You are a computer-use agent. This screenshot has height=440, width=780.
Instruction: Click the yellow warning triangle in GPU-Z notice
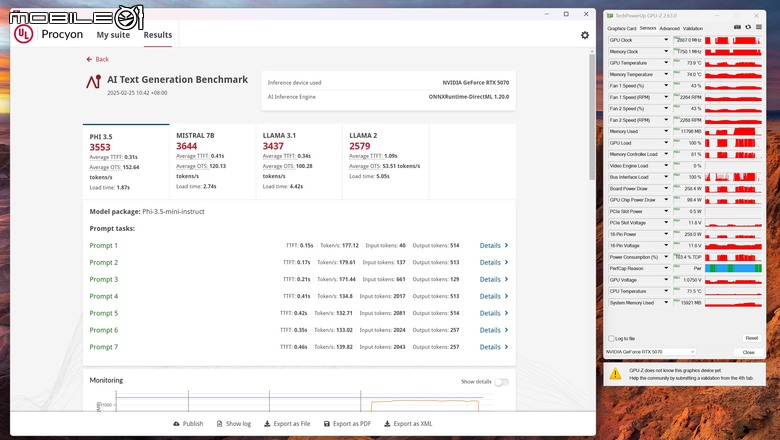coord(615,373)
